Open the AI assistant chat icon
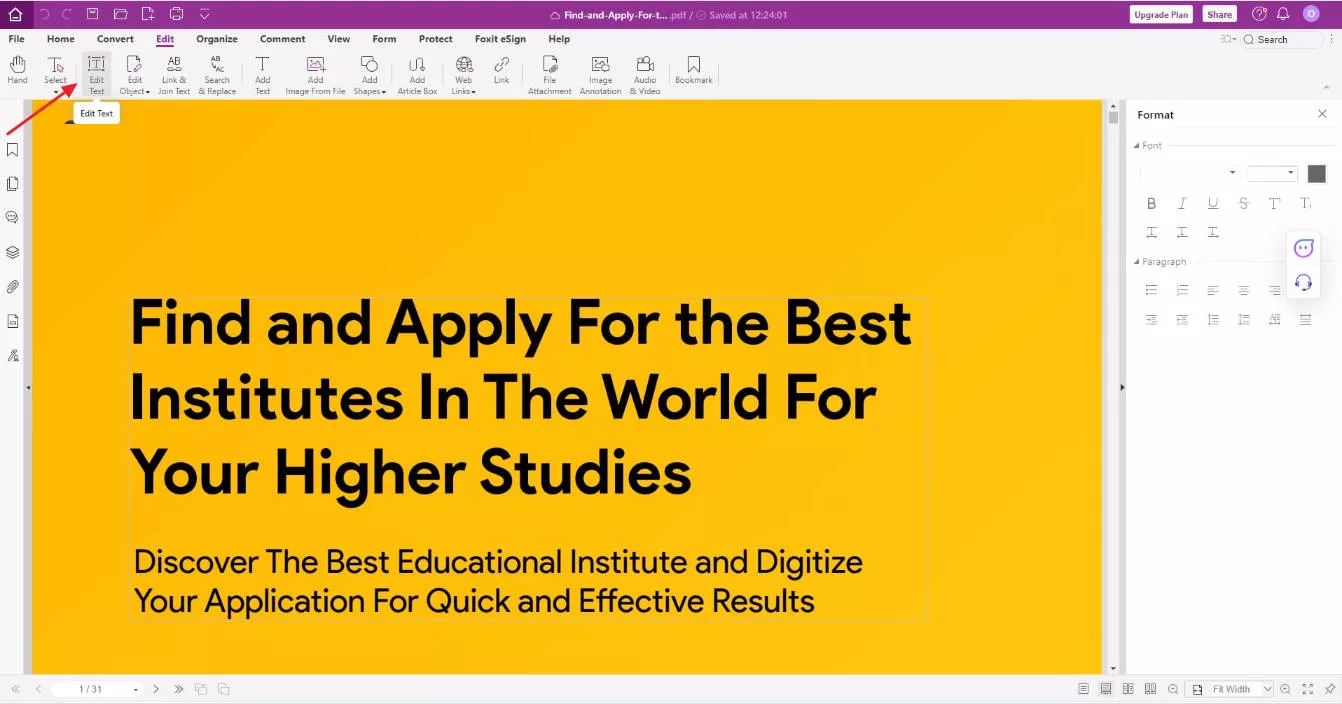Viewport: 1342px width, 704px height. tap(1303, 248)
